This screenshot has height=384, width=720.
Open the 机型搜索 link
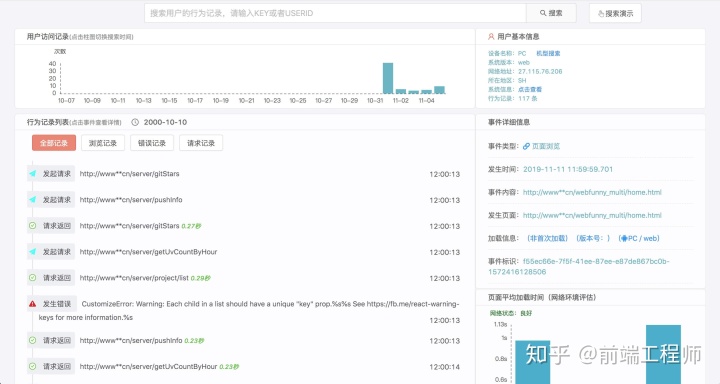tap(548, 53)
